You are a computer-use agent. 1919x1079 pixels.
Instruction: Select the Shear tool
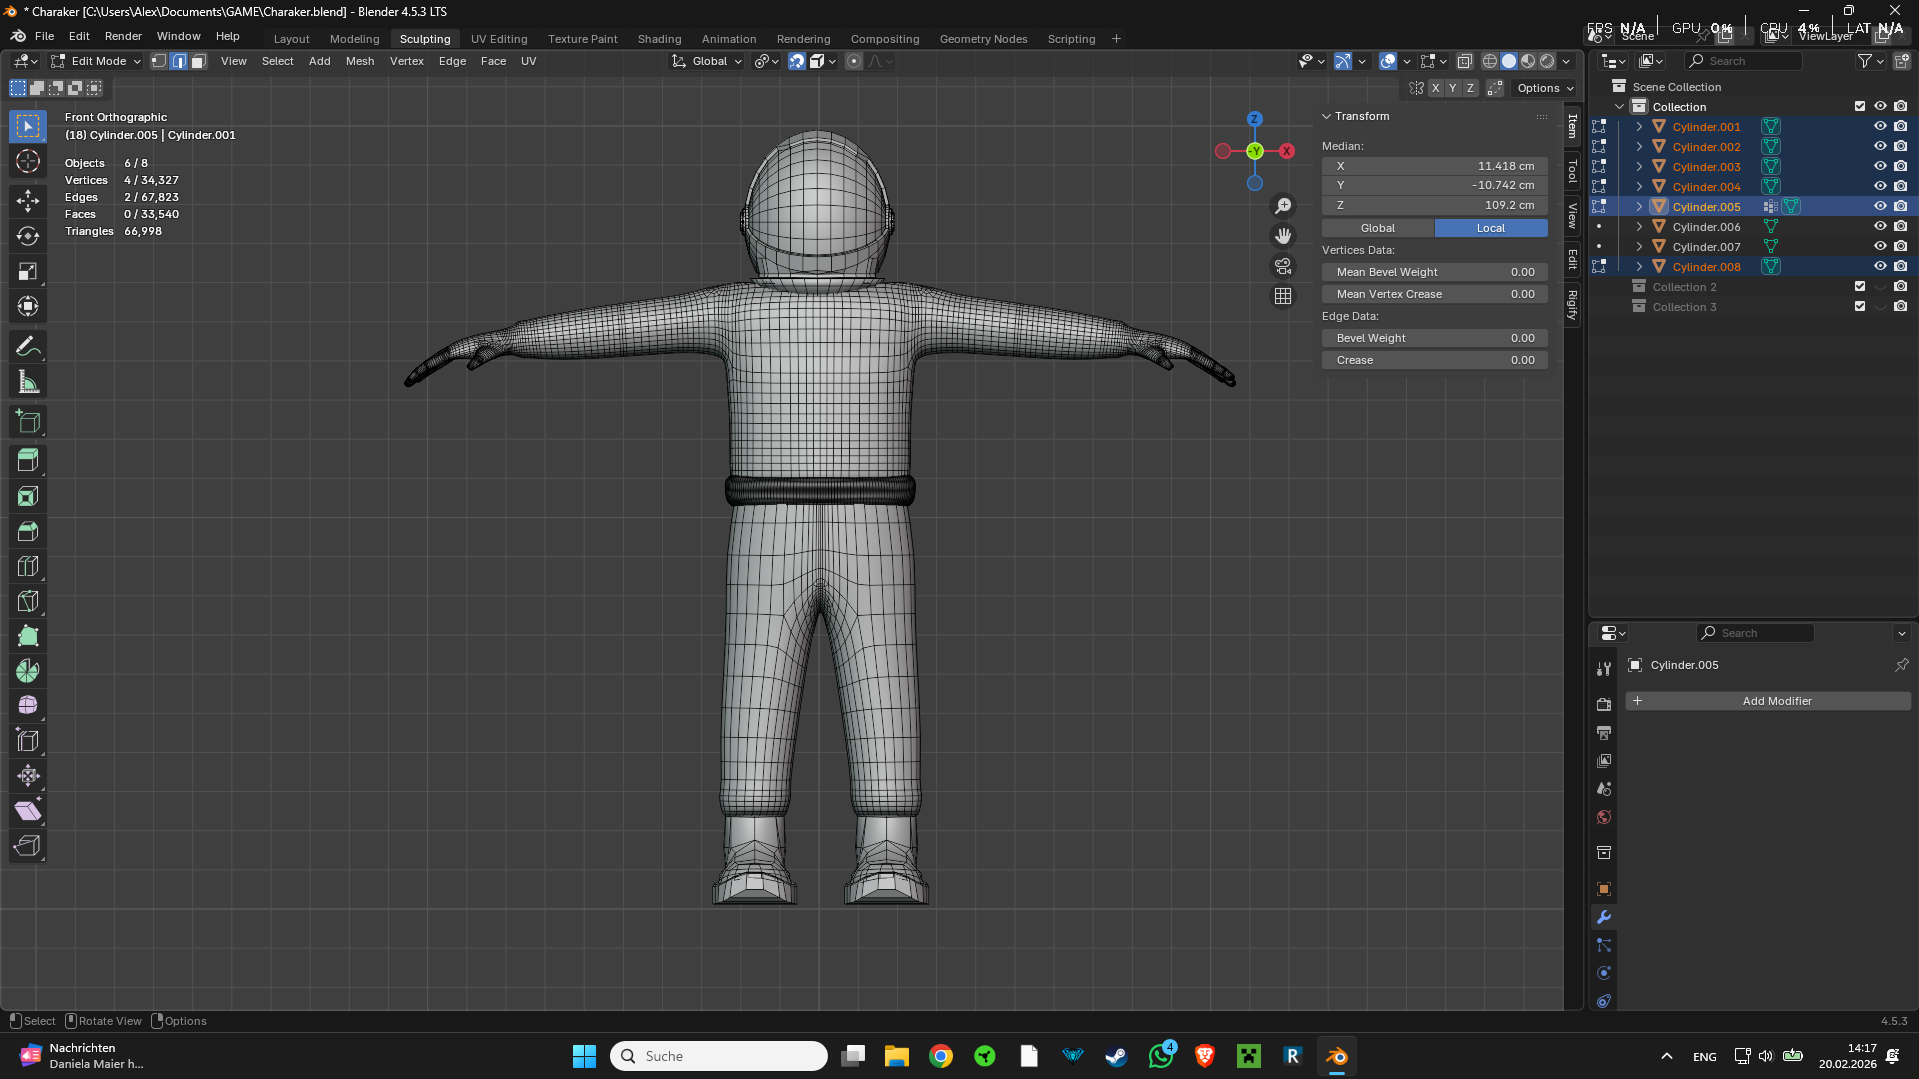pos(28,811)
